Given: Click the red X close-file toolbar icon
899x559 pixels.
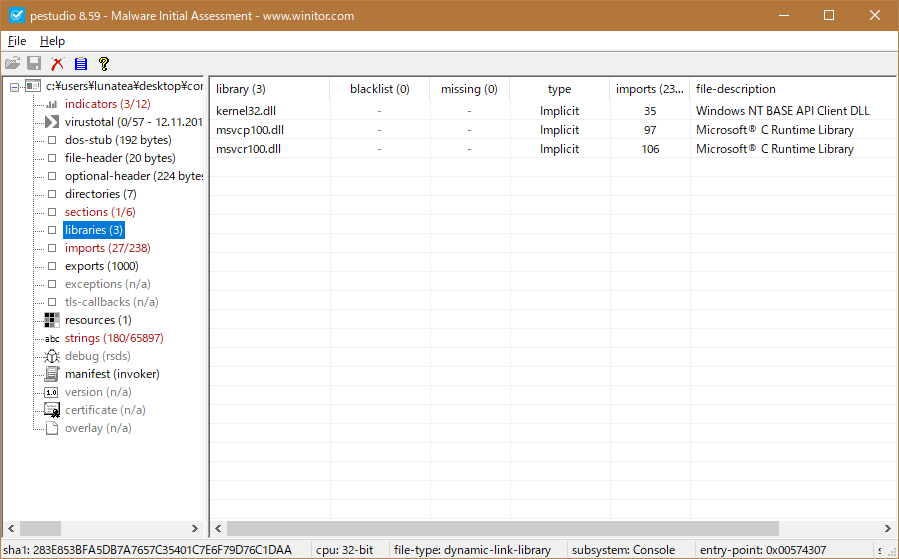Looking at the screenshot, I should (x=57, y=64).
